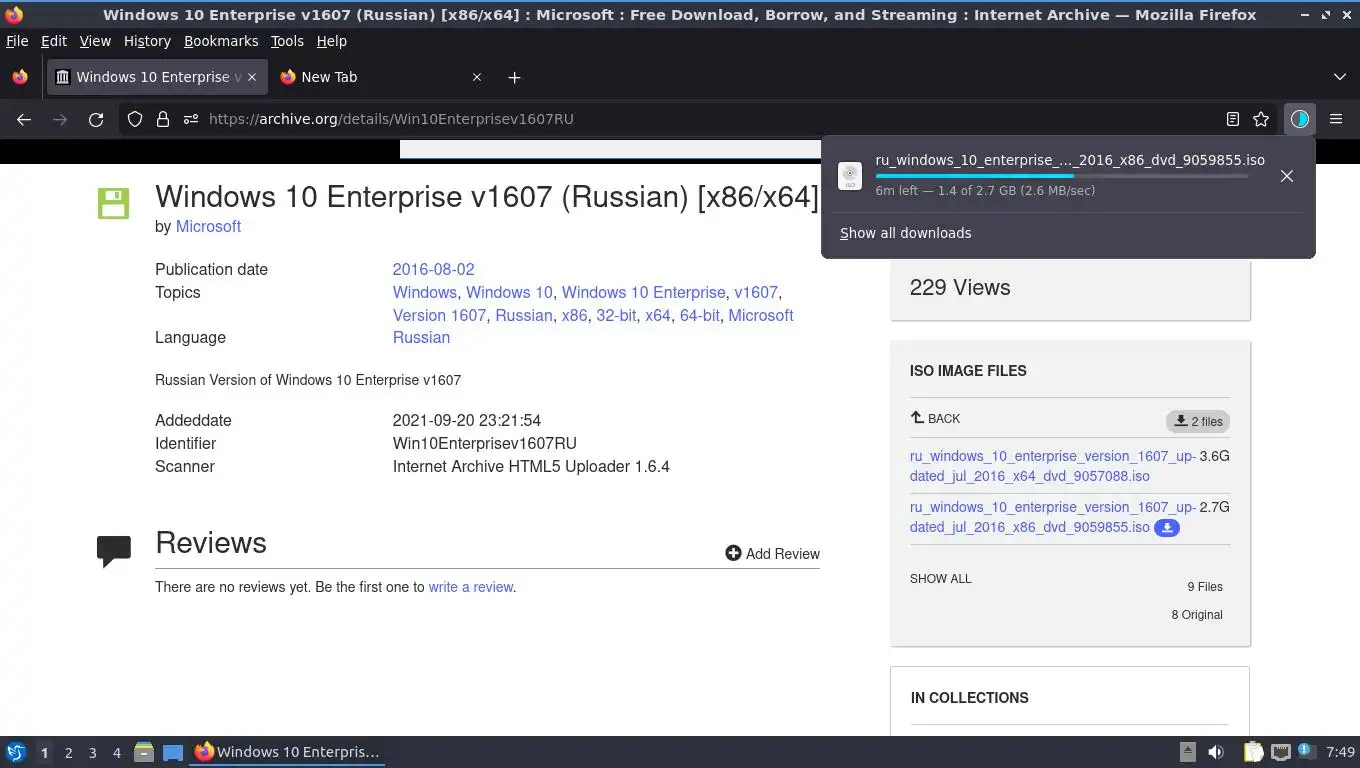Open the 32-bit topic link
1360x768 pixels.
(616, 316)
